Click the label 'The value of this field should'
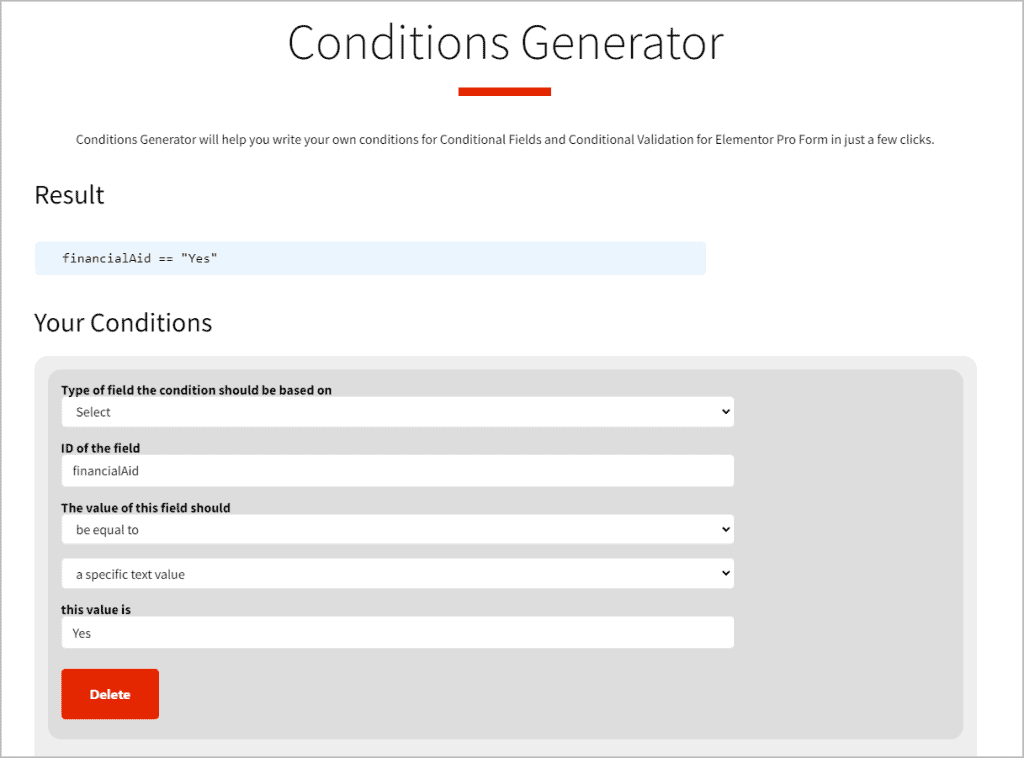This screenshot has height=758, width=1024. pyautogui.click(x=144, y=507)
